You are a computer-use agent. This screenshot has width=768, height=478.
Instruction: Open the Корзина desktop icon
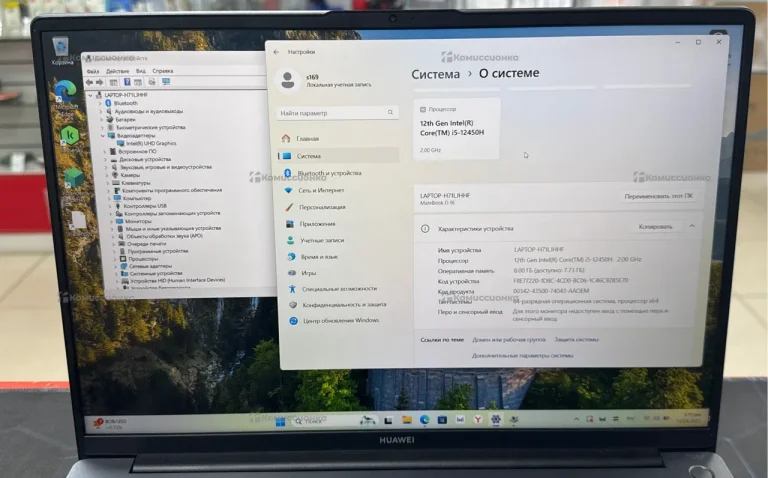[x=61, y=51]
